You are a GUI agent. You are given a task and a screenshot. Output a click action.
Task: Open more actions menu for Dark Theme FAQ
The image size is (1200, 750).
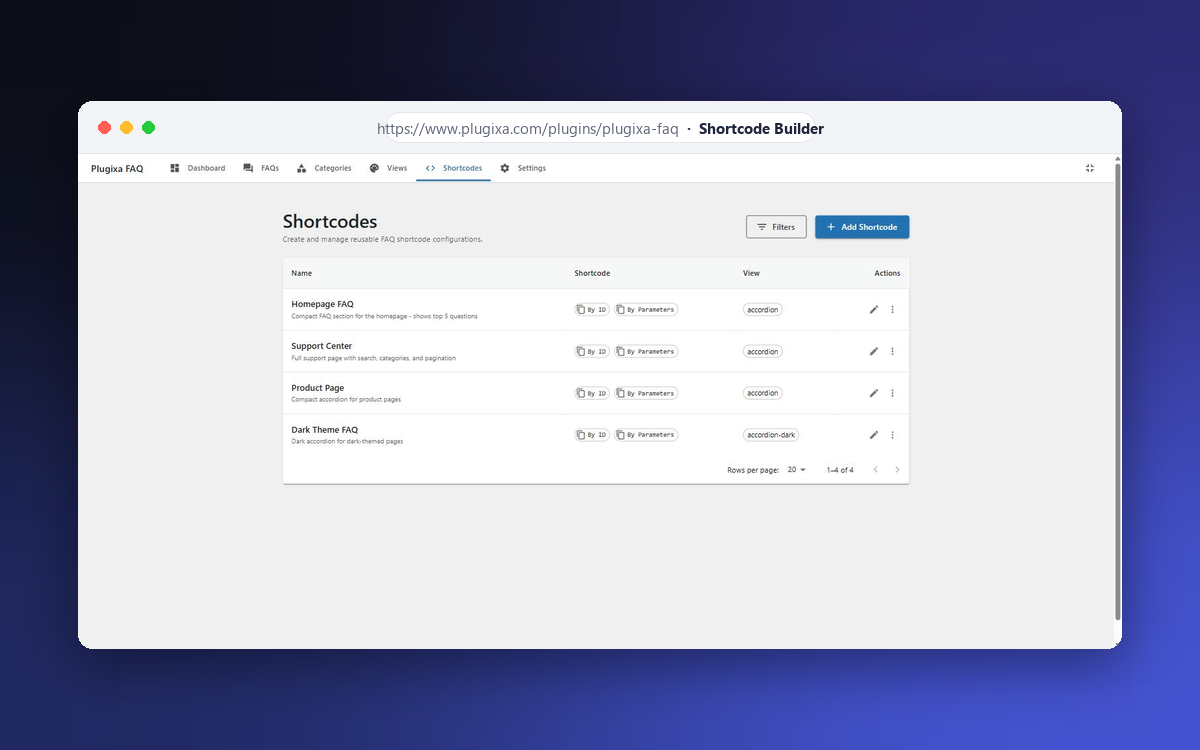892,435
